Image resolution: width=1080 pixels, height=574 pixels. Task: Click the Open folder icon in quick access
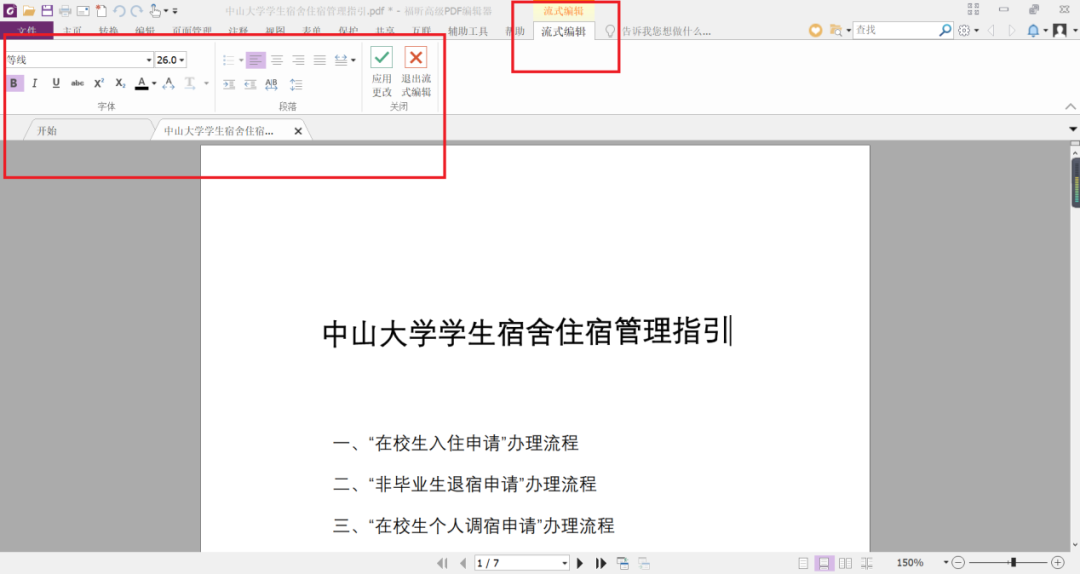click(28, 10)
